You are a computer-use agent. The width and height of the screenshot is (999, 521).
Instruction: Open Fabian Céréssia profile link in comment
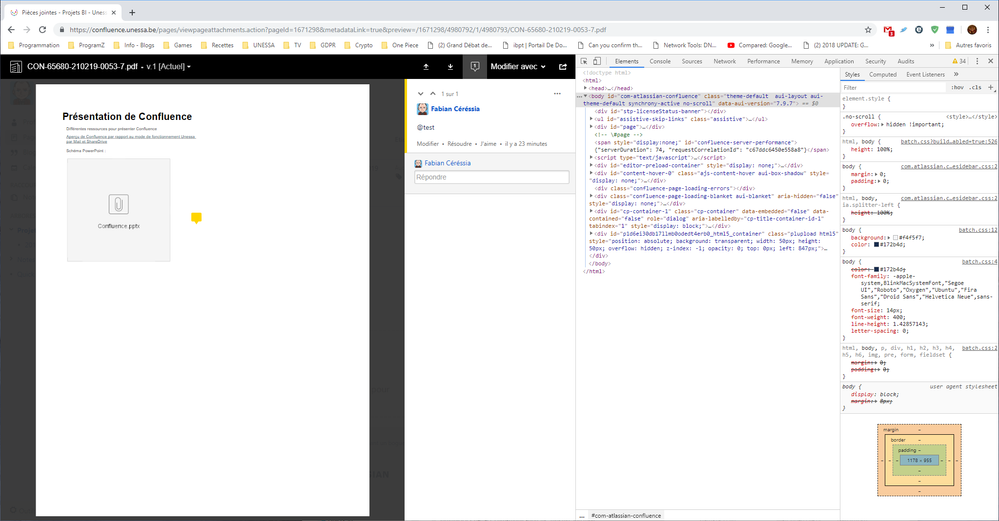coord(455,109)
